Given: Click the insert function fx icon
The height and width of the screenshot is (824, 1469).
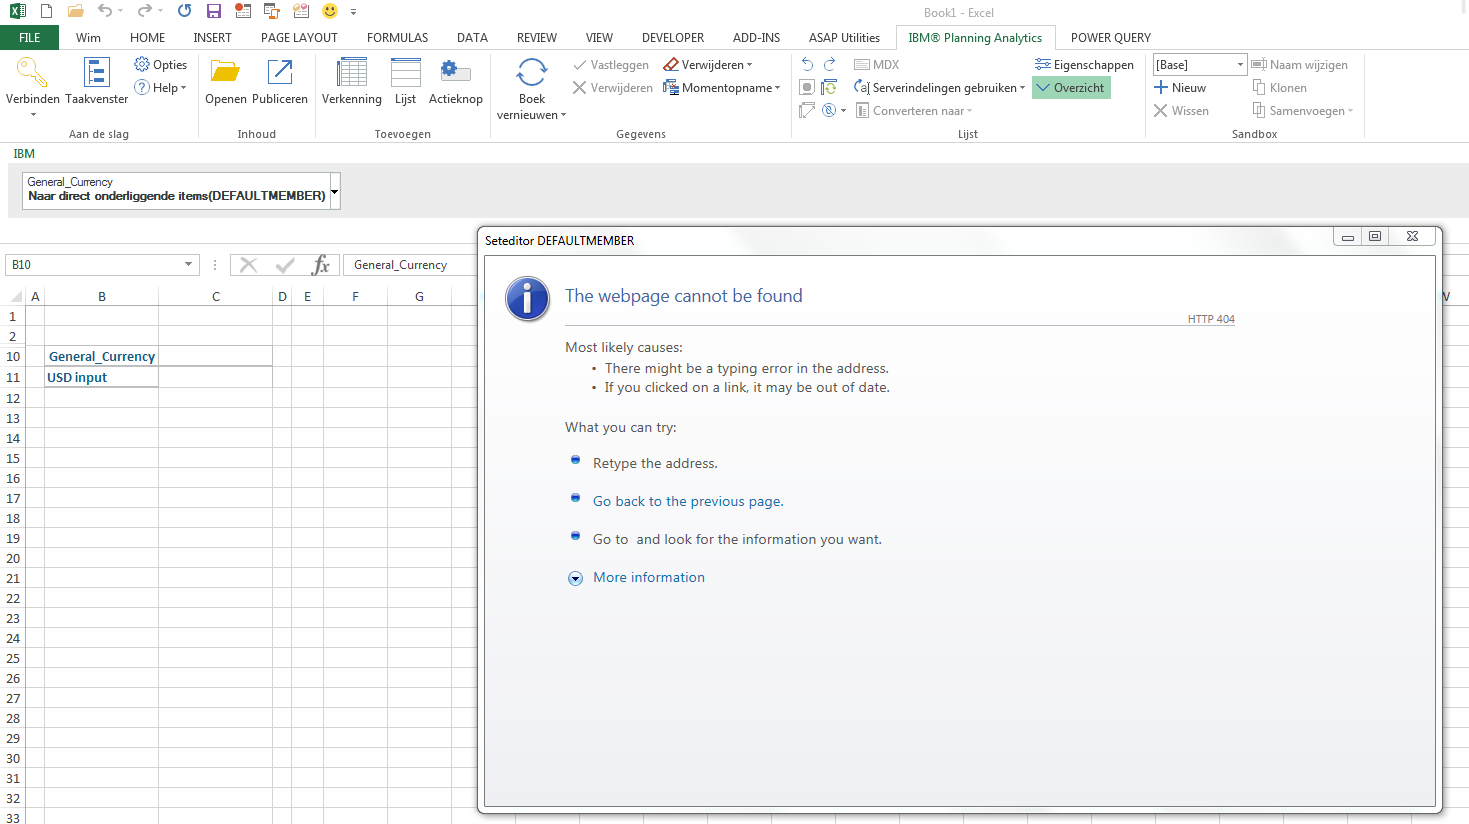Looking at the screenshot, I should click(320, 265).
